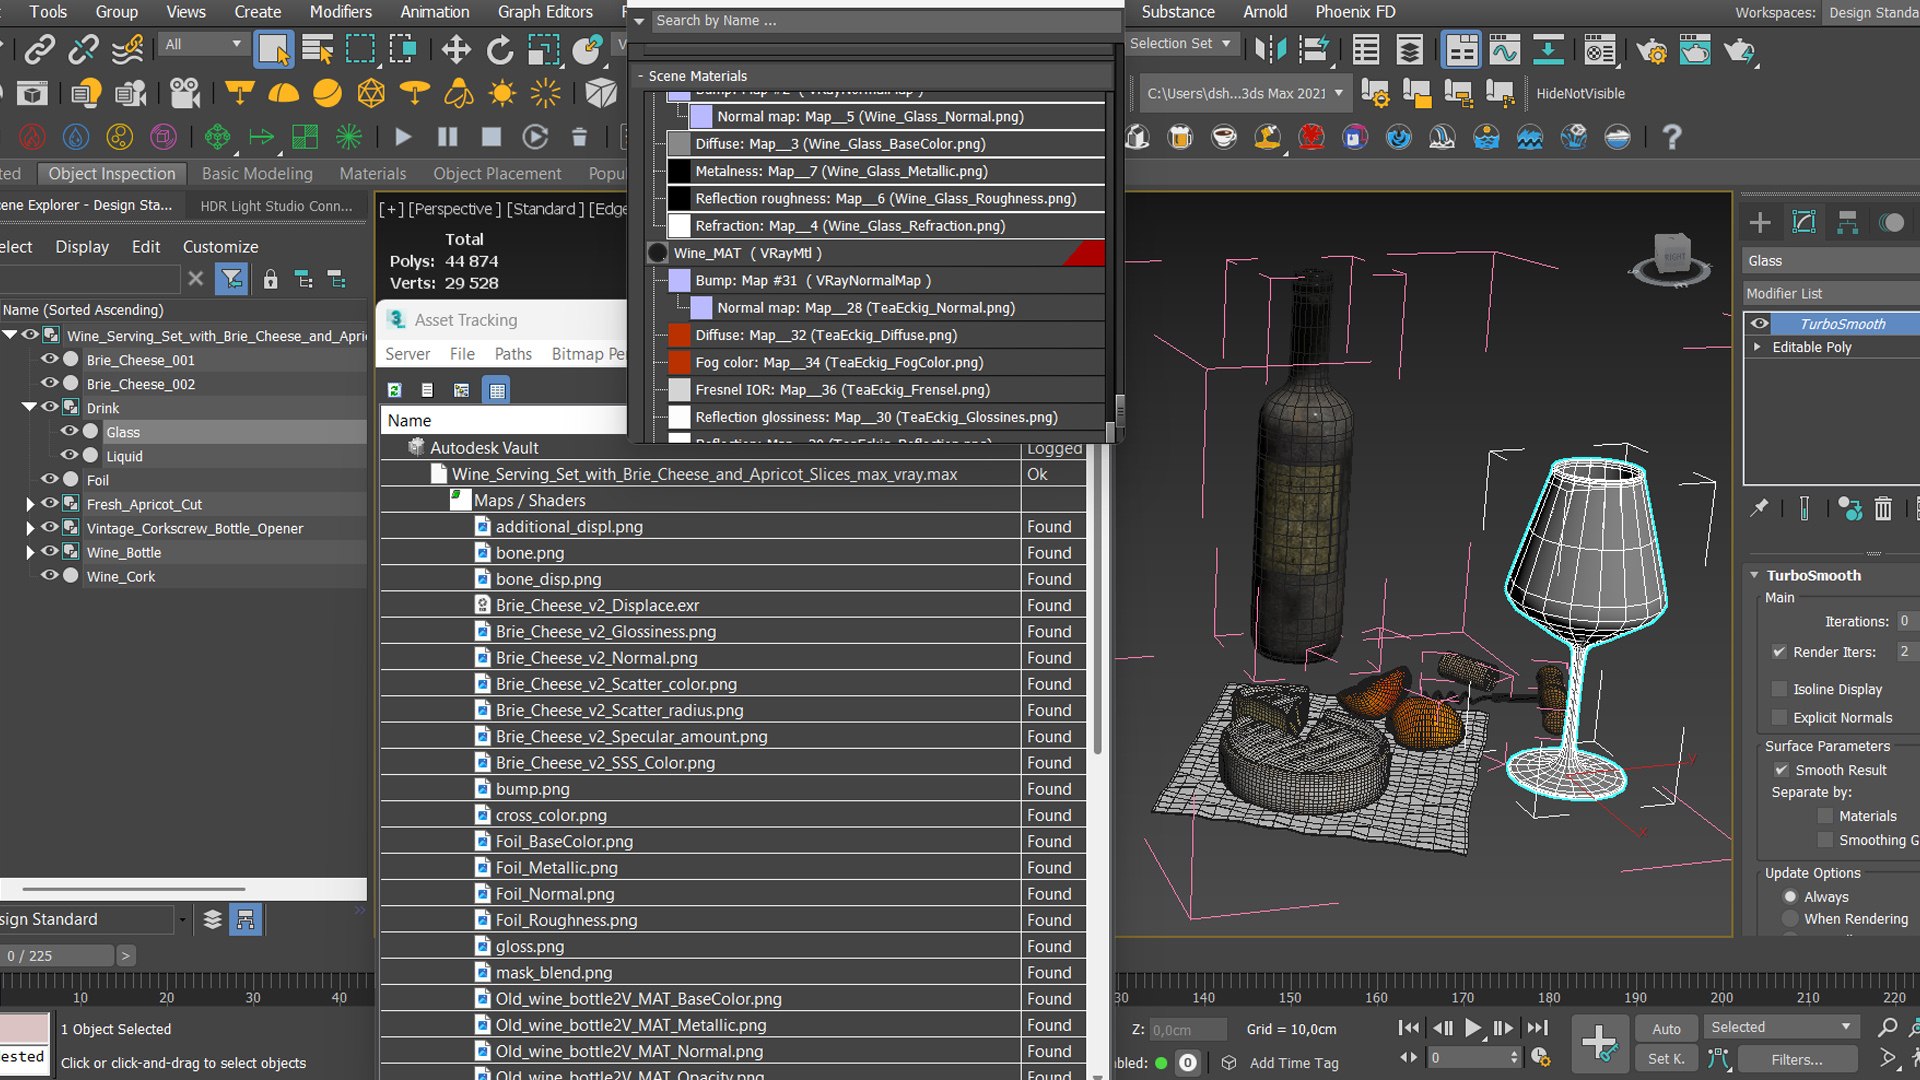The image size is (1920, 1080).
Task: Switch Asset Tracking to table view
Action: pyautogui.click(x=497, y=390)
